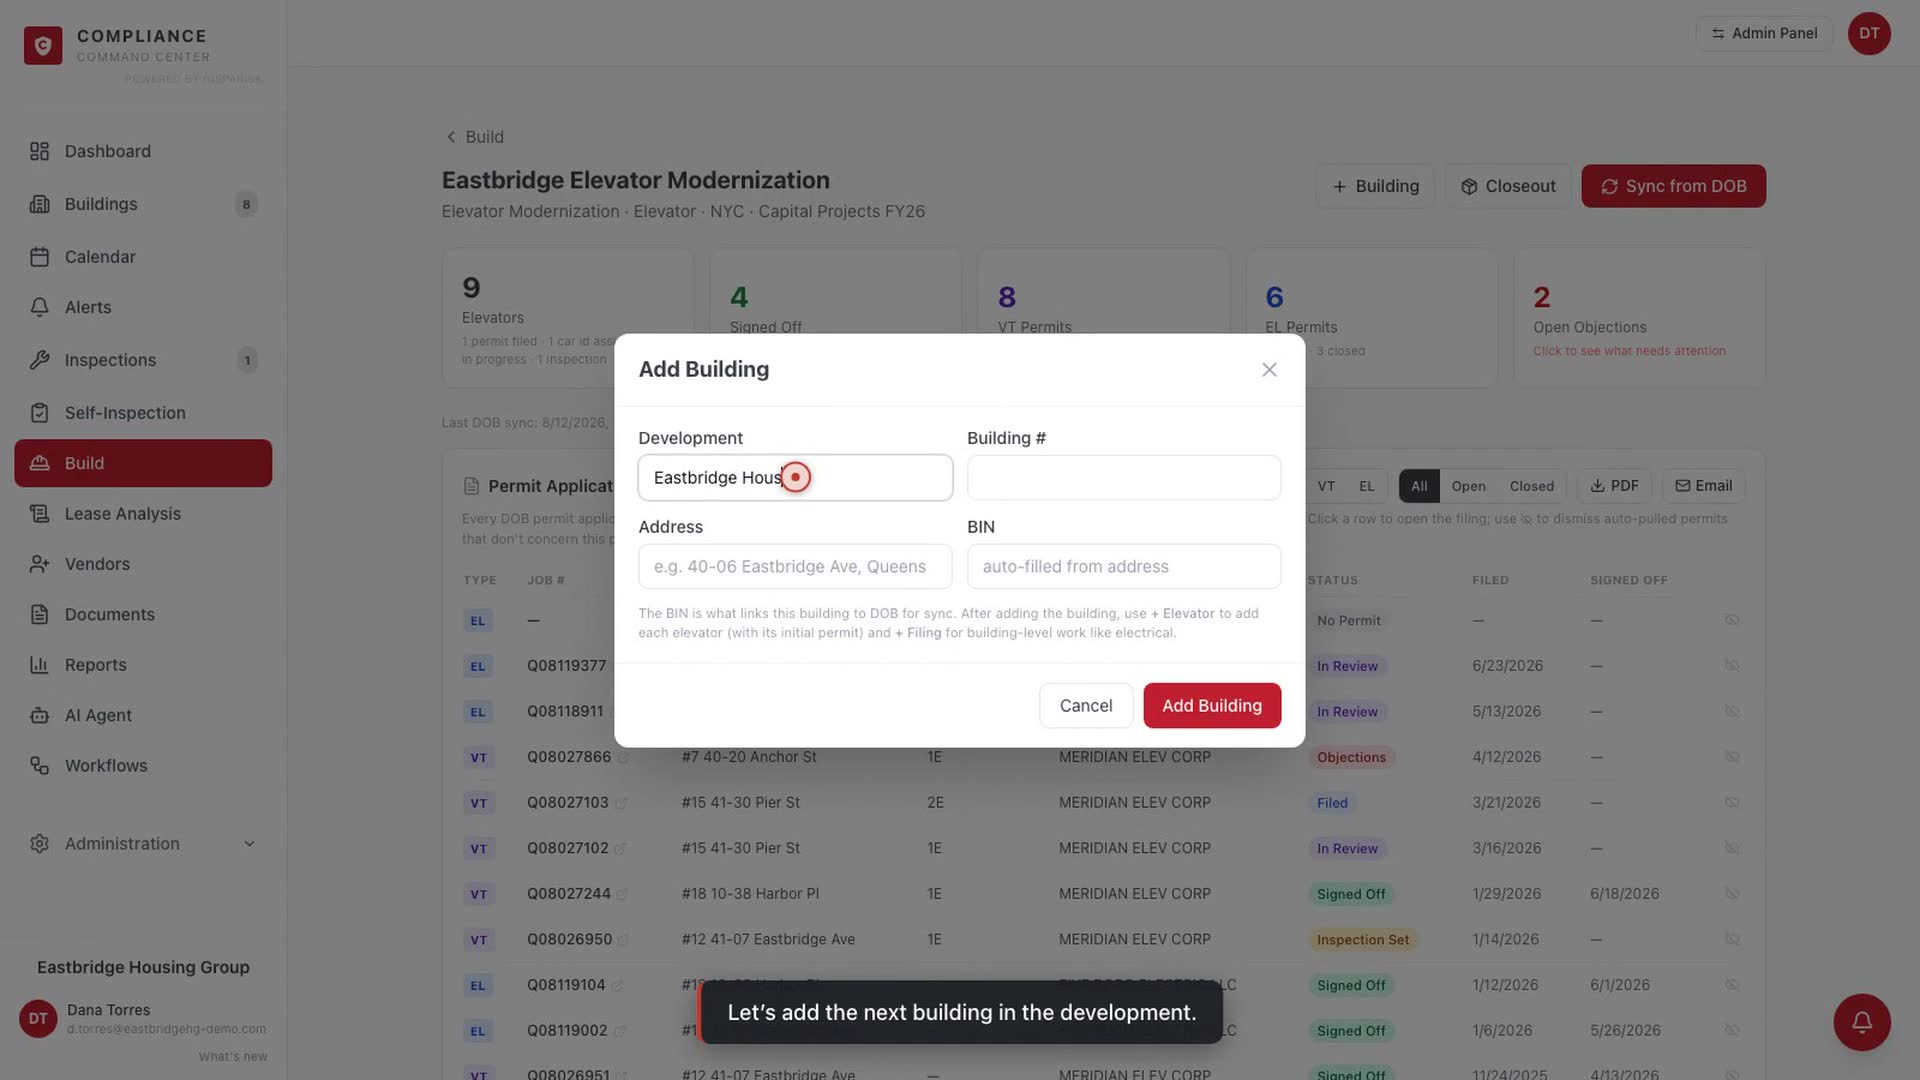Click the Compliance Command Center shield logo
Viewport: 1920px width, 1080px height.
click(43, 45)
